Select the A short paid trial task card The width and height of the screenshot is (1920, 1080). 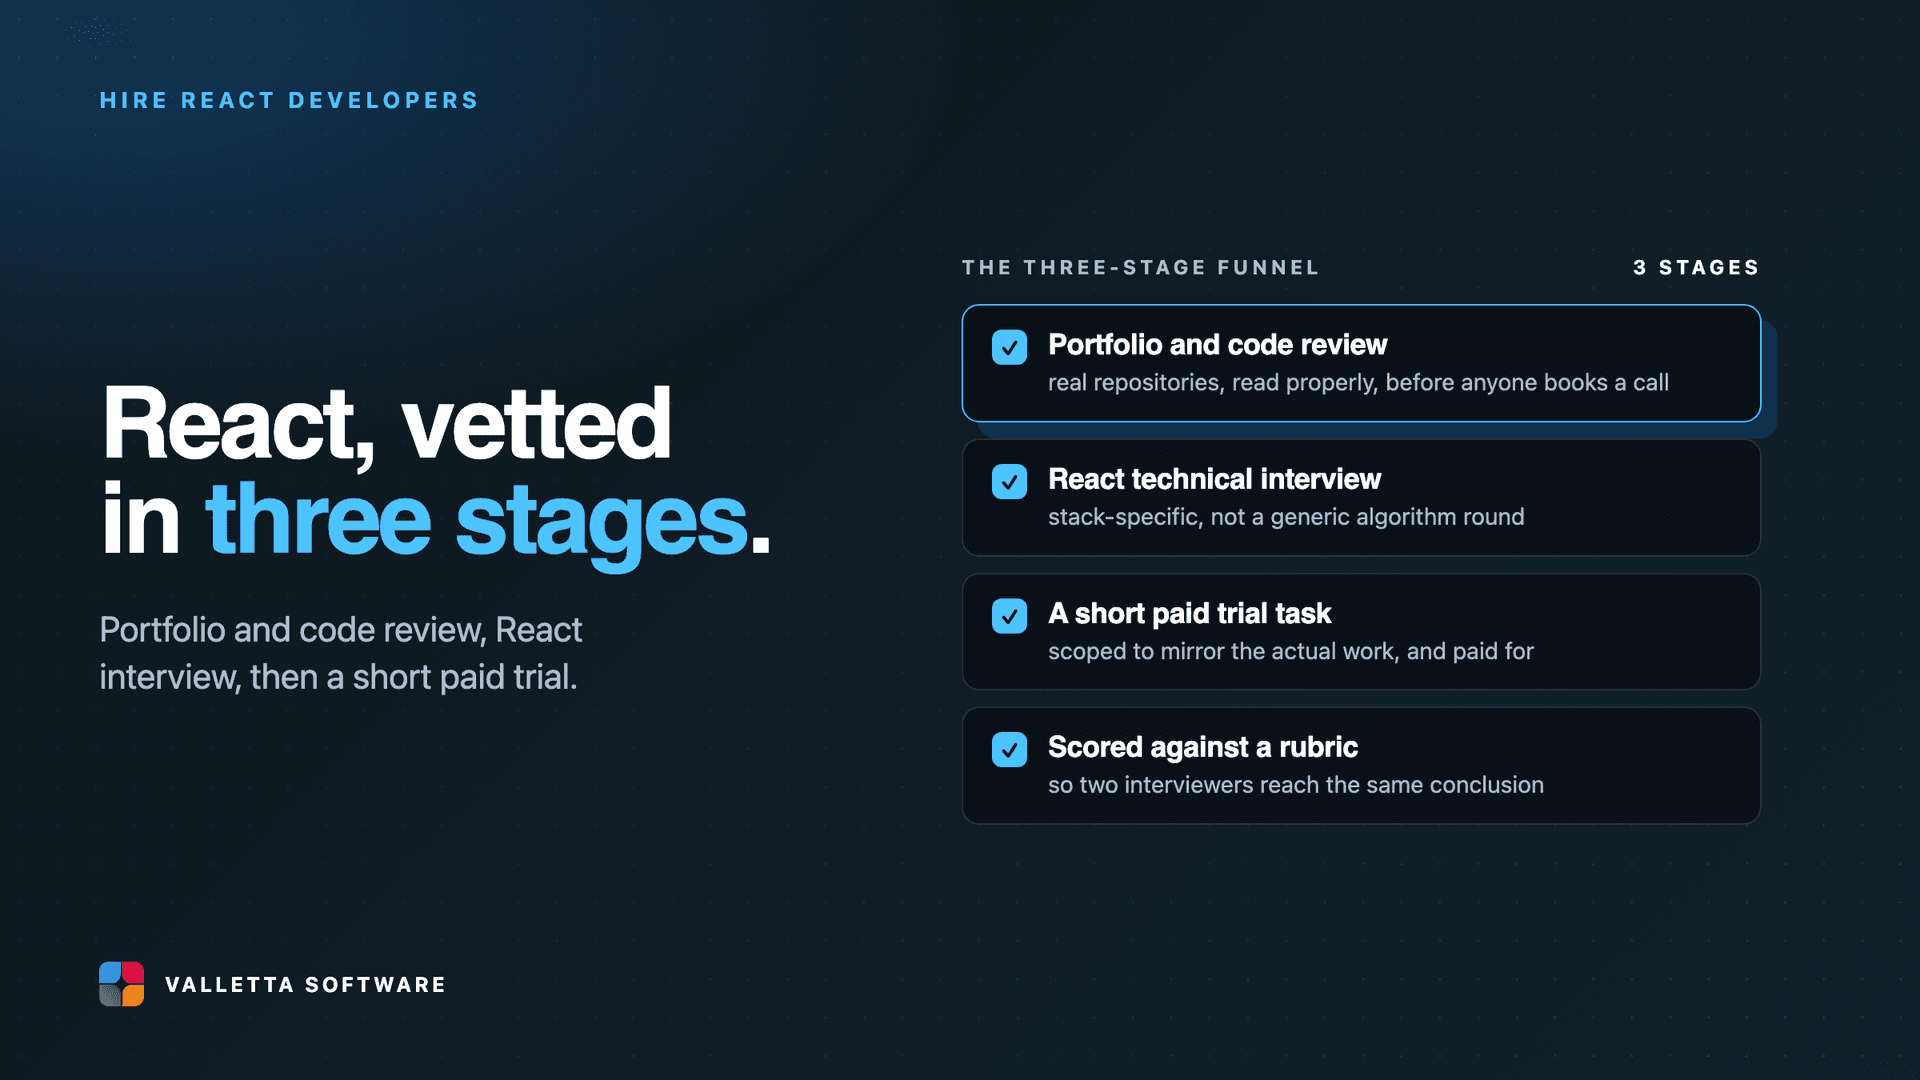click(x=1361, y=631)
